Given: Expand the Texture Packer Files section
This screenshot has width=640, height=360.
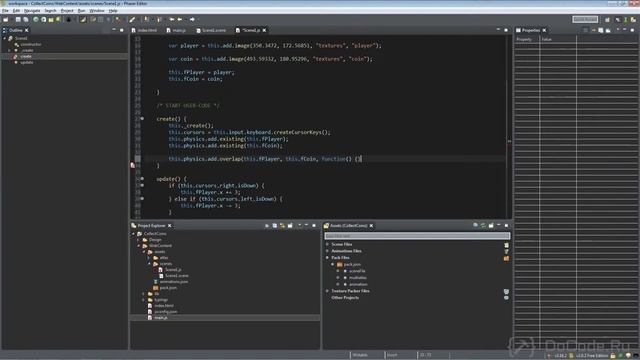Looking at the screenshot, I should pyautogui.click(x=327, y=291).
